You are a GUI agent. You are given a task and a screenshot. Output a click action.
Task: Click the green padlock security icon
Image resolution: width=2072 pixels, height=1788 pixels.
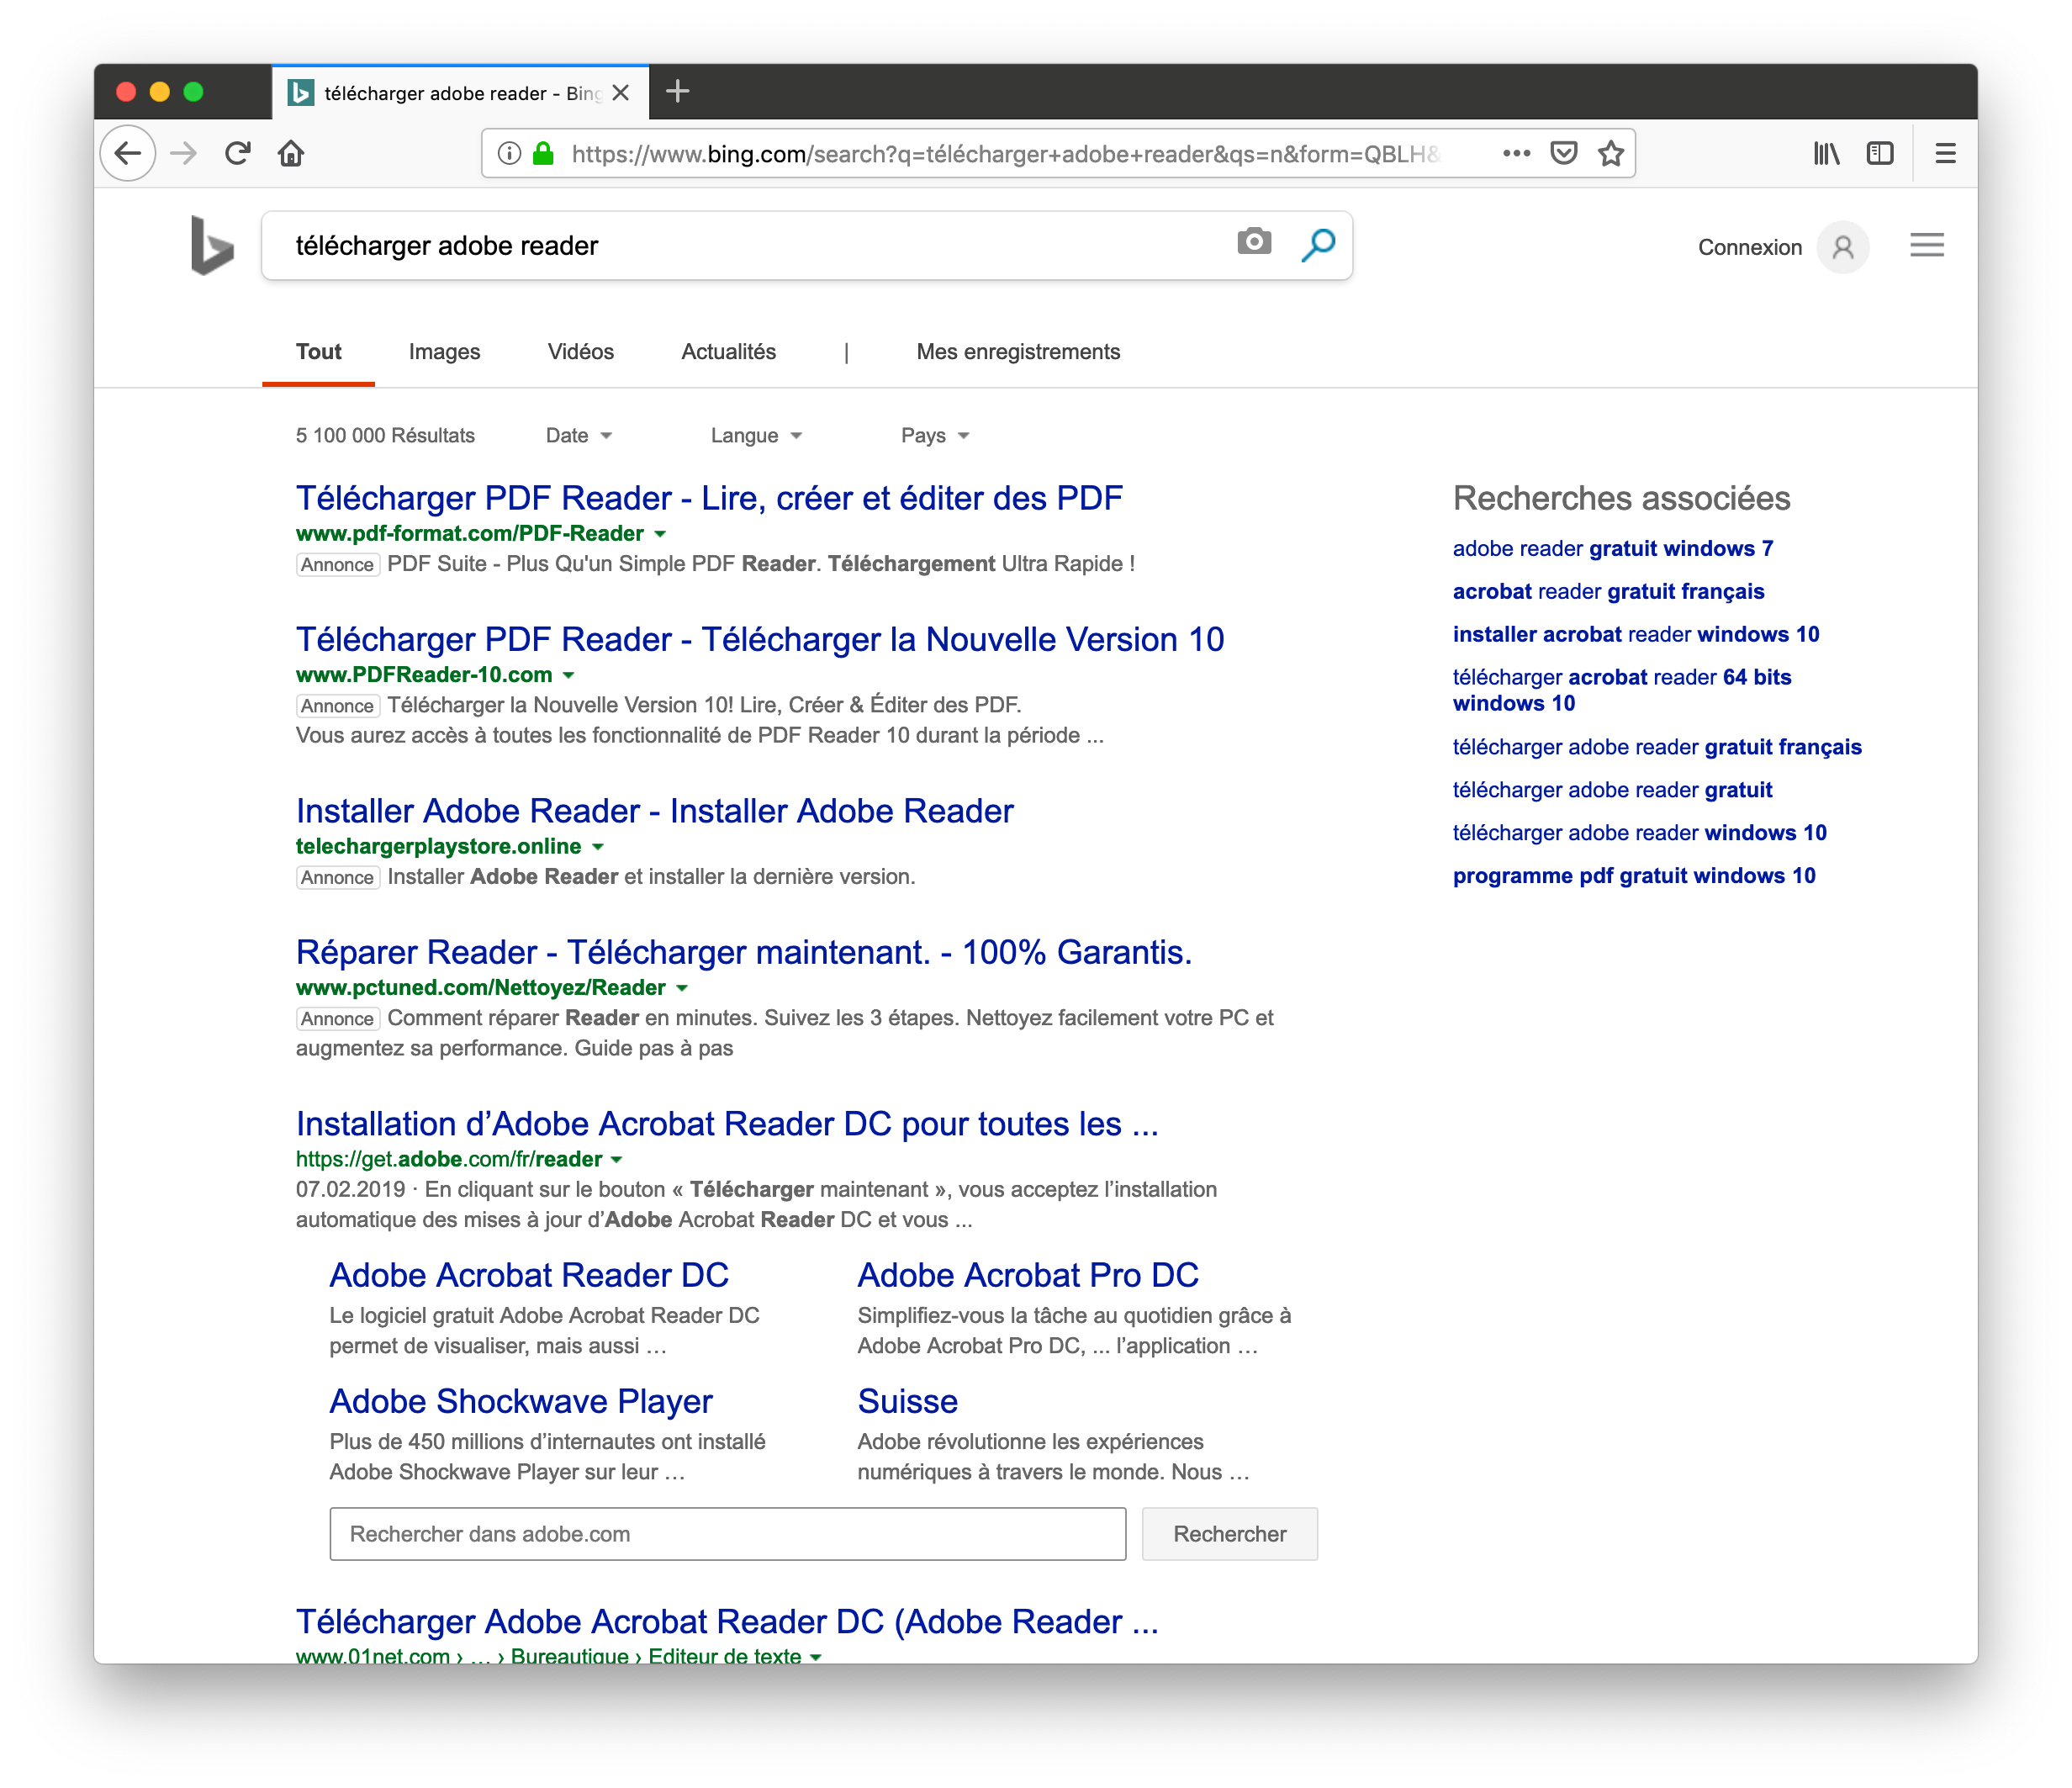pyautogui.click(x=543, y=153)
